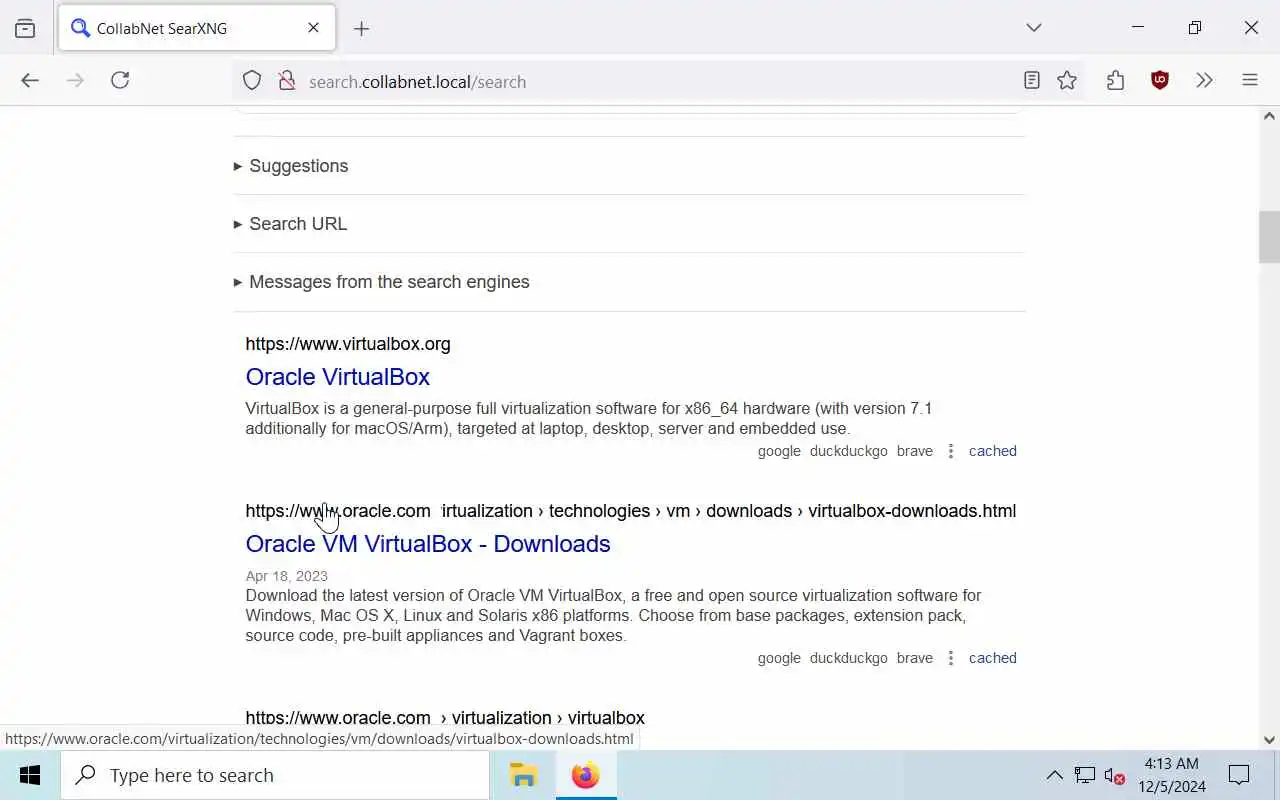Bookmark this page with star icon

[1067, 81]
